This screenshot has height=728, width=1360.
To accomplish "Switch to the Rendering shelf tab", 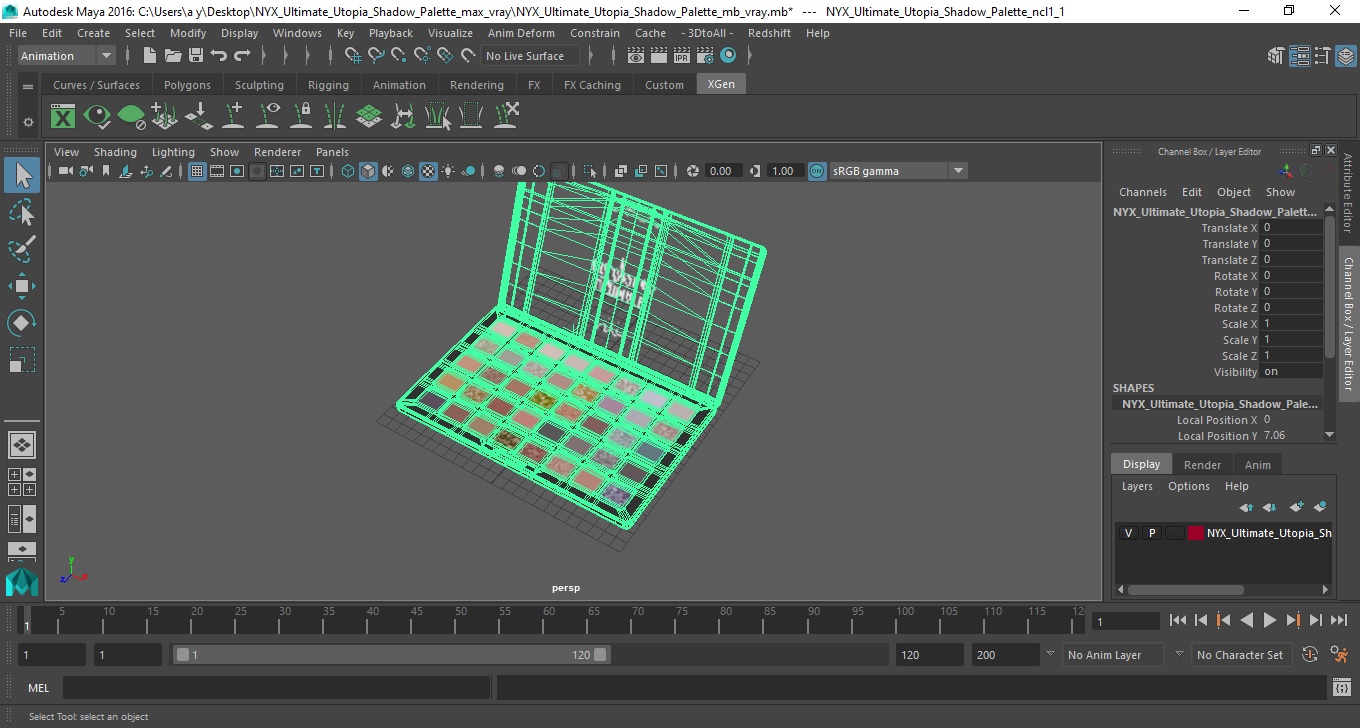I will (x=477, y=85).
